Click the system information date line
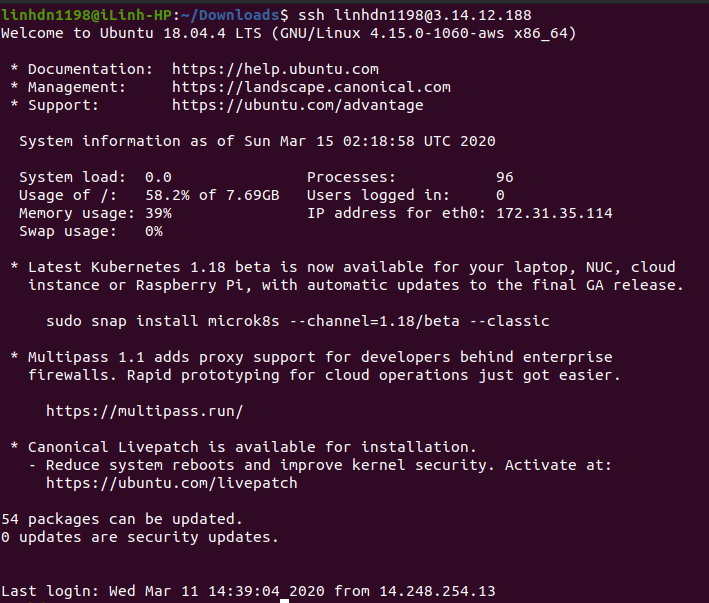This screenshot has width=709, height=603. pyautogui.click(x=257, y=141)
